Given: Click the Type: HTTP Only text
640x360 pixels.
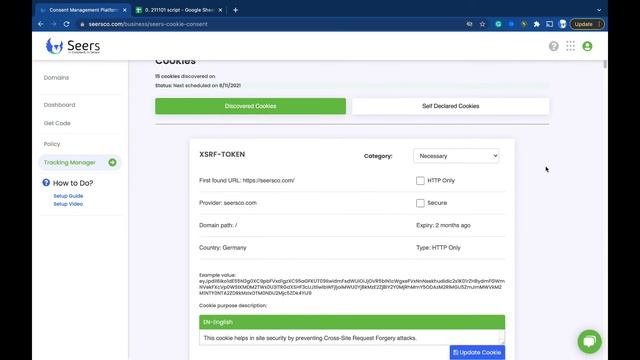Looking at the screenshot, I should (438, 248).
